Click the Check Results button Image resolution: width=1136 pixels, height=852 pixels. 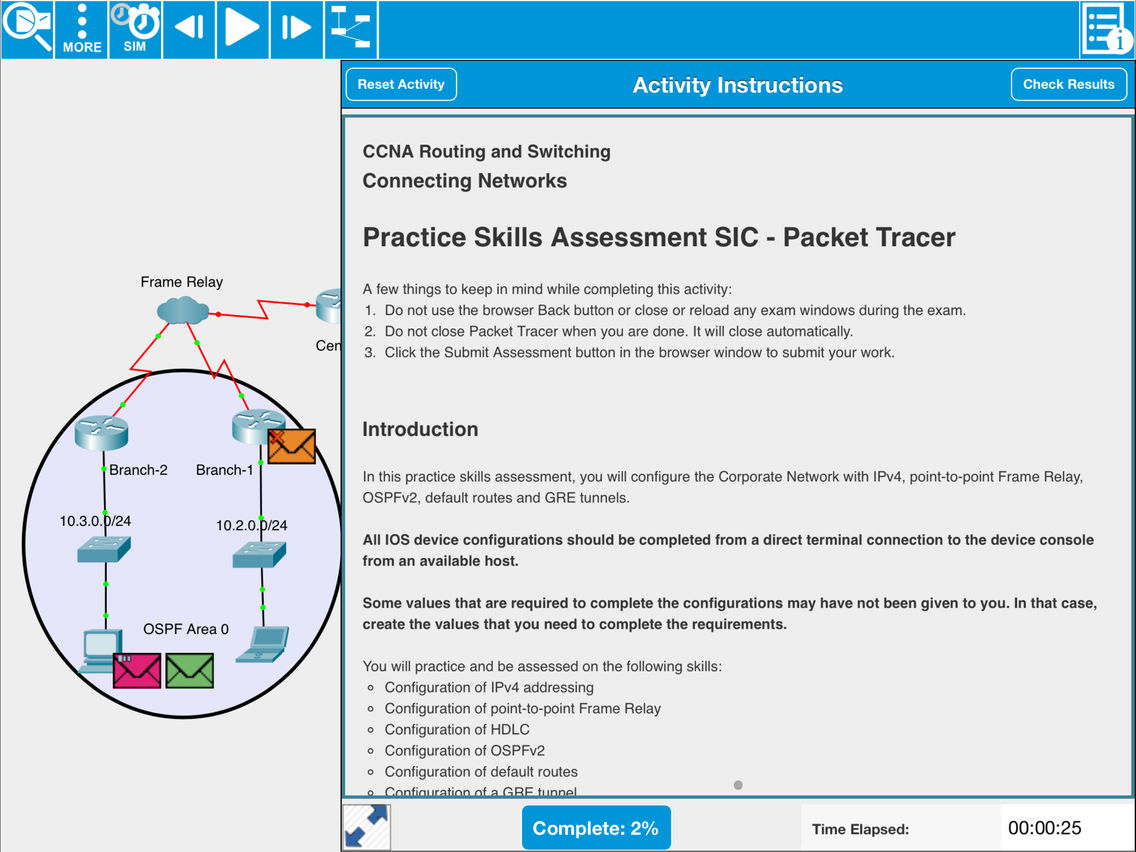(1068, 84)
